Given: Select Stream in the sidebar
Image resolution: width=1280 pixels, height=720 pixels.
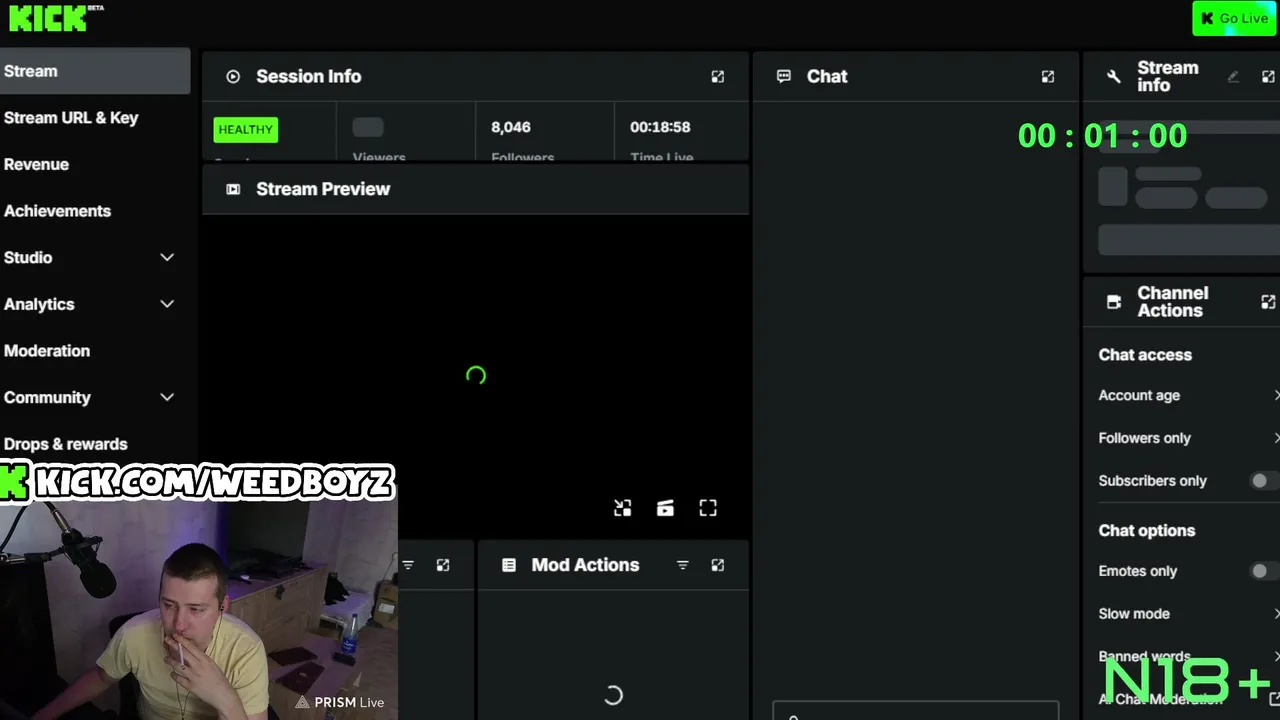Looking at the screenshot, I should click(x=95, y=71).
